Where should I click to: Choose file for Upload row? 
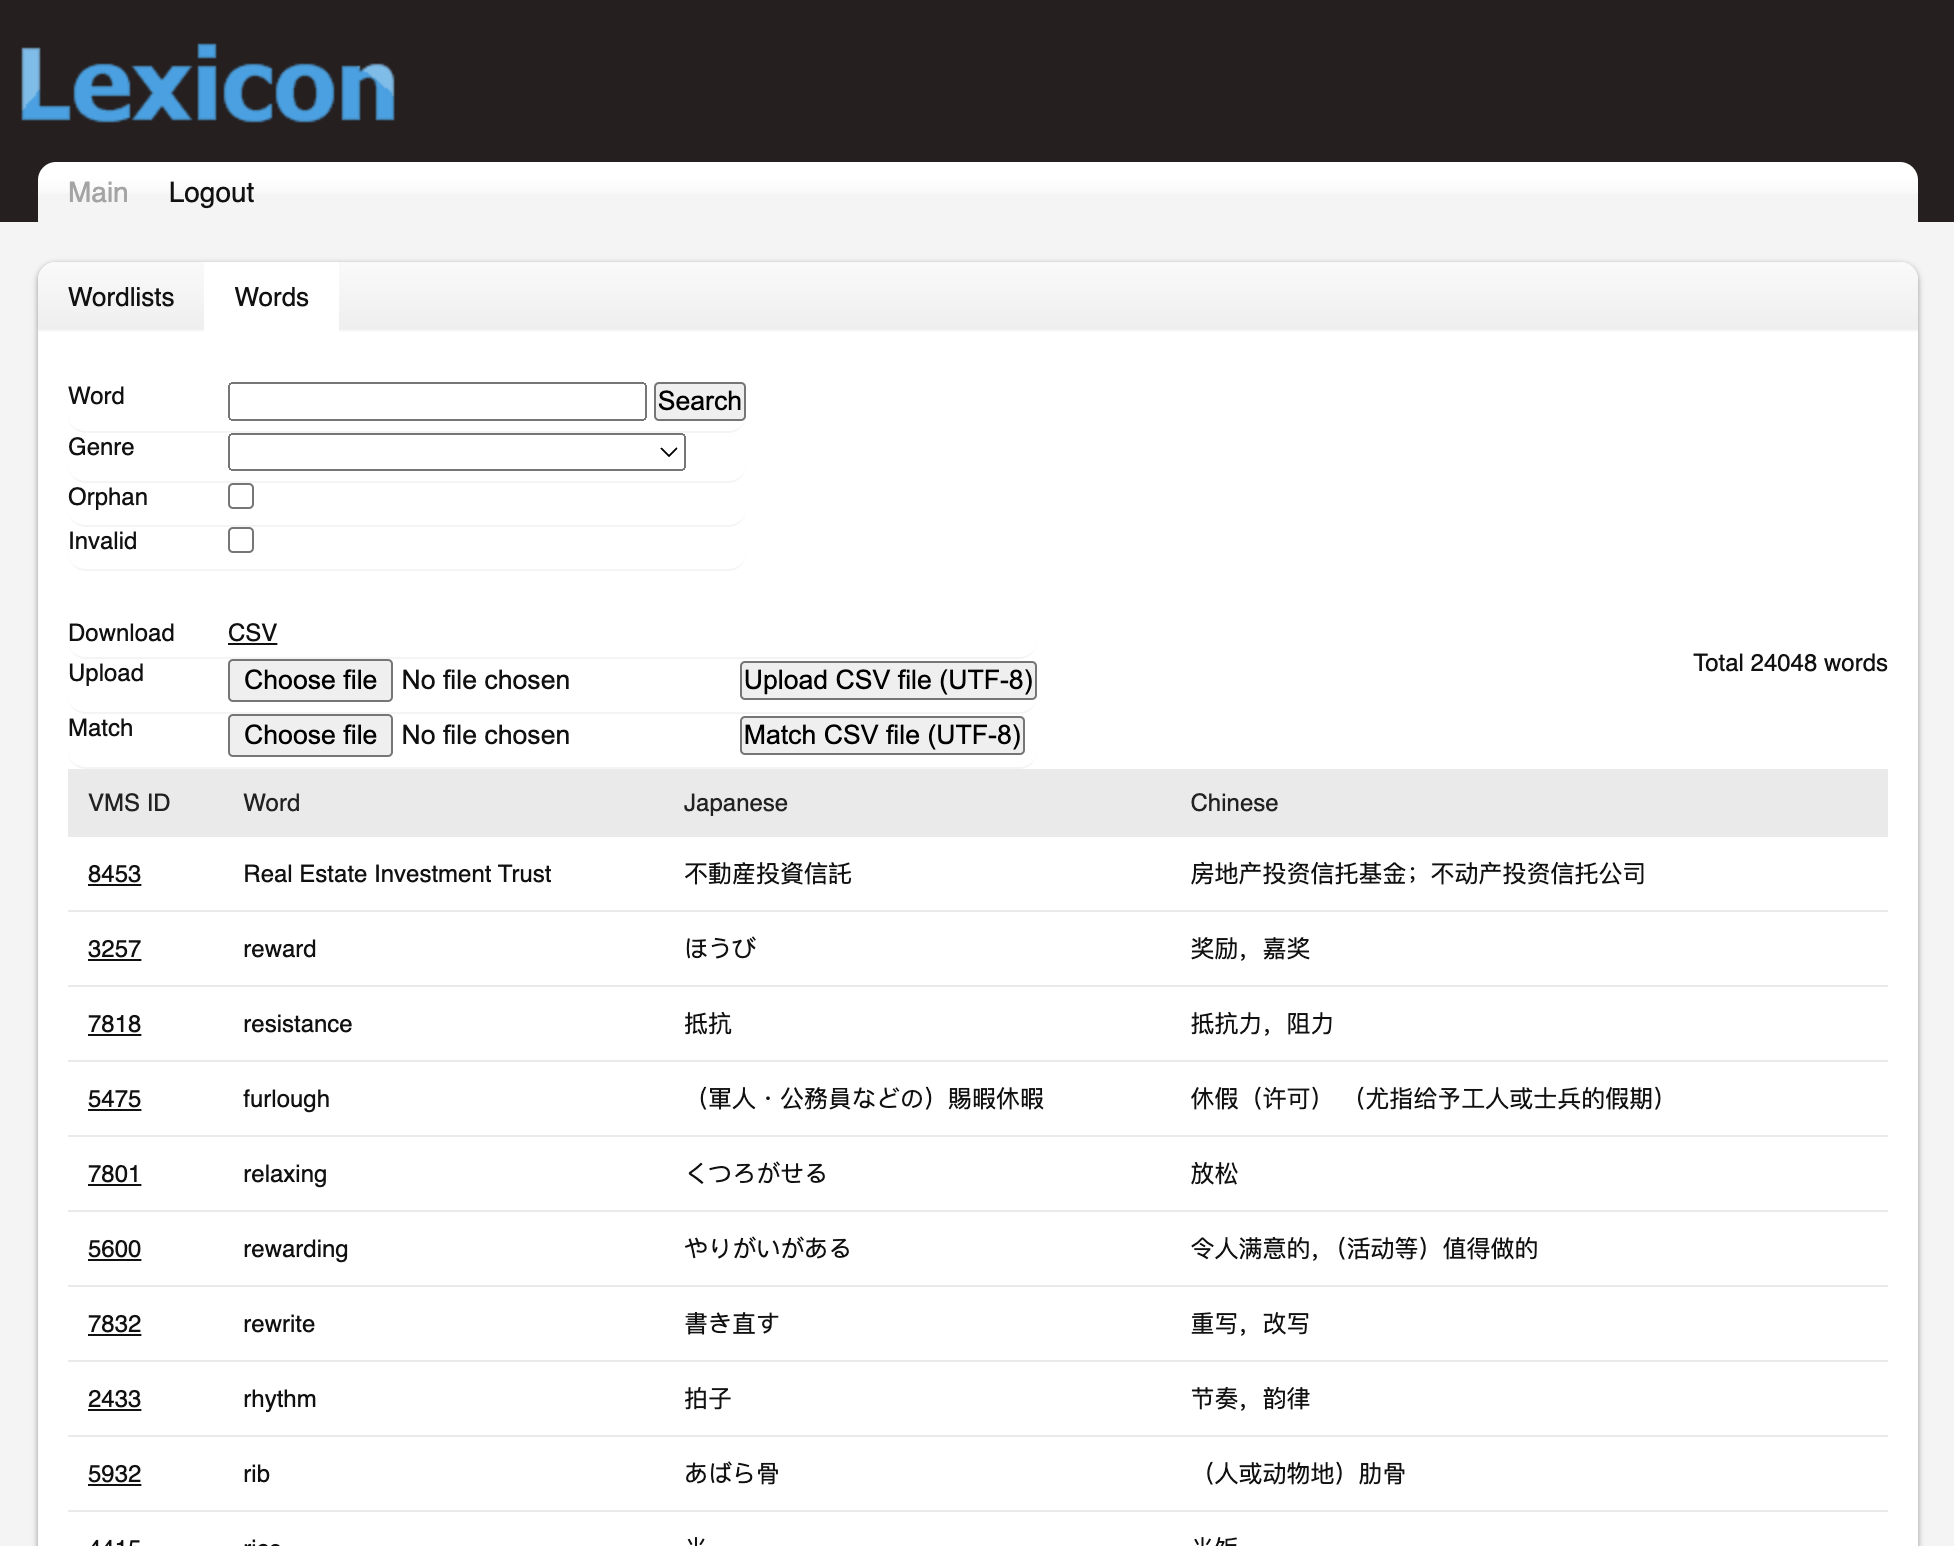[x=310, y=680]
